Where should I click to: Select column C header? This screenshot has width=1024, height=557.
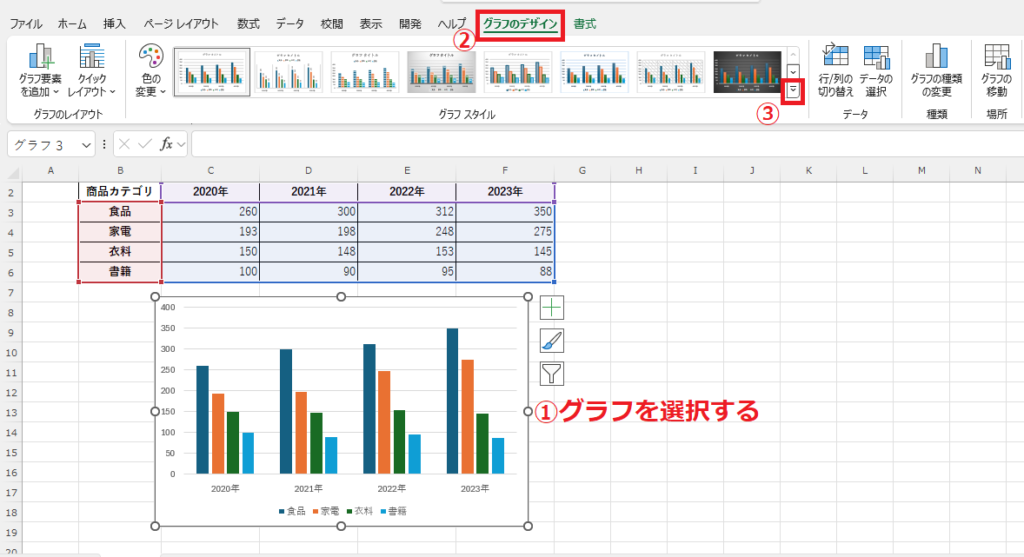[210, 170]
